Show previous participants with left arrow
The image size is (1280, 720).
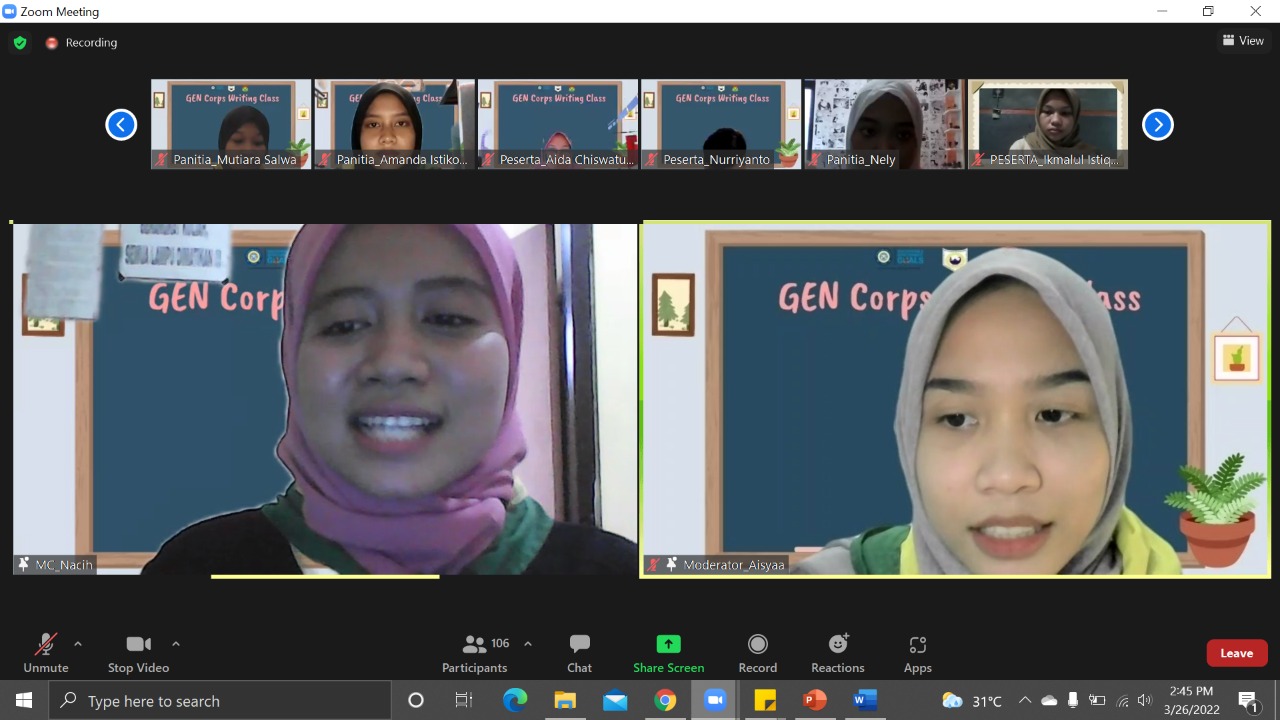(x=121, y=125)
